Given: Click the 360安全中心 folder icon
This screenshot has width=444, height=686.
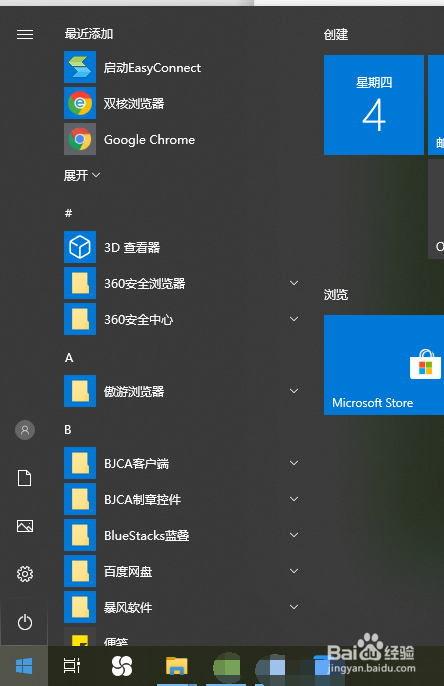Looking at the screenshot, I should click(80, 319).
